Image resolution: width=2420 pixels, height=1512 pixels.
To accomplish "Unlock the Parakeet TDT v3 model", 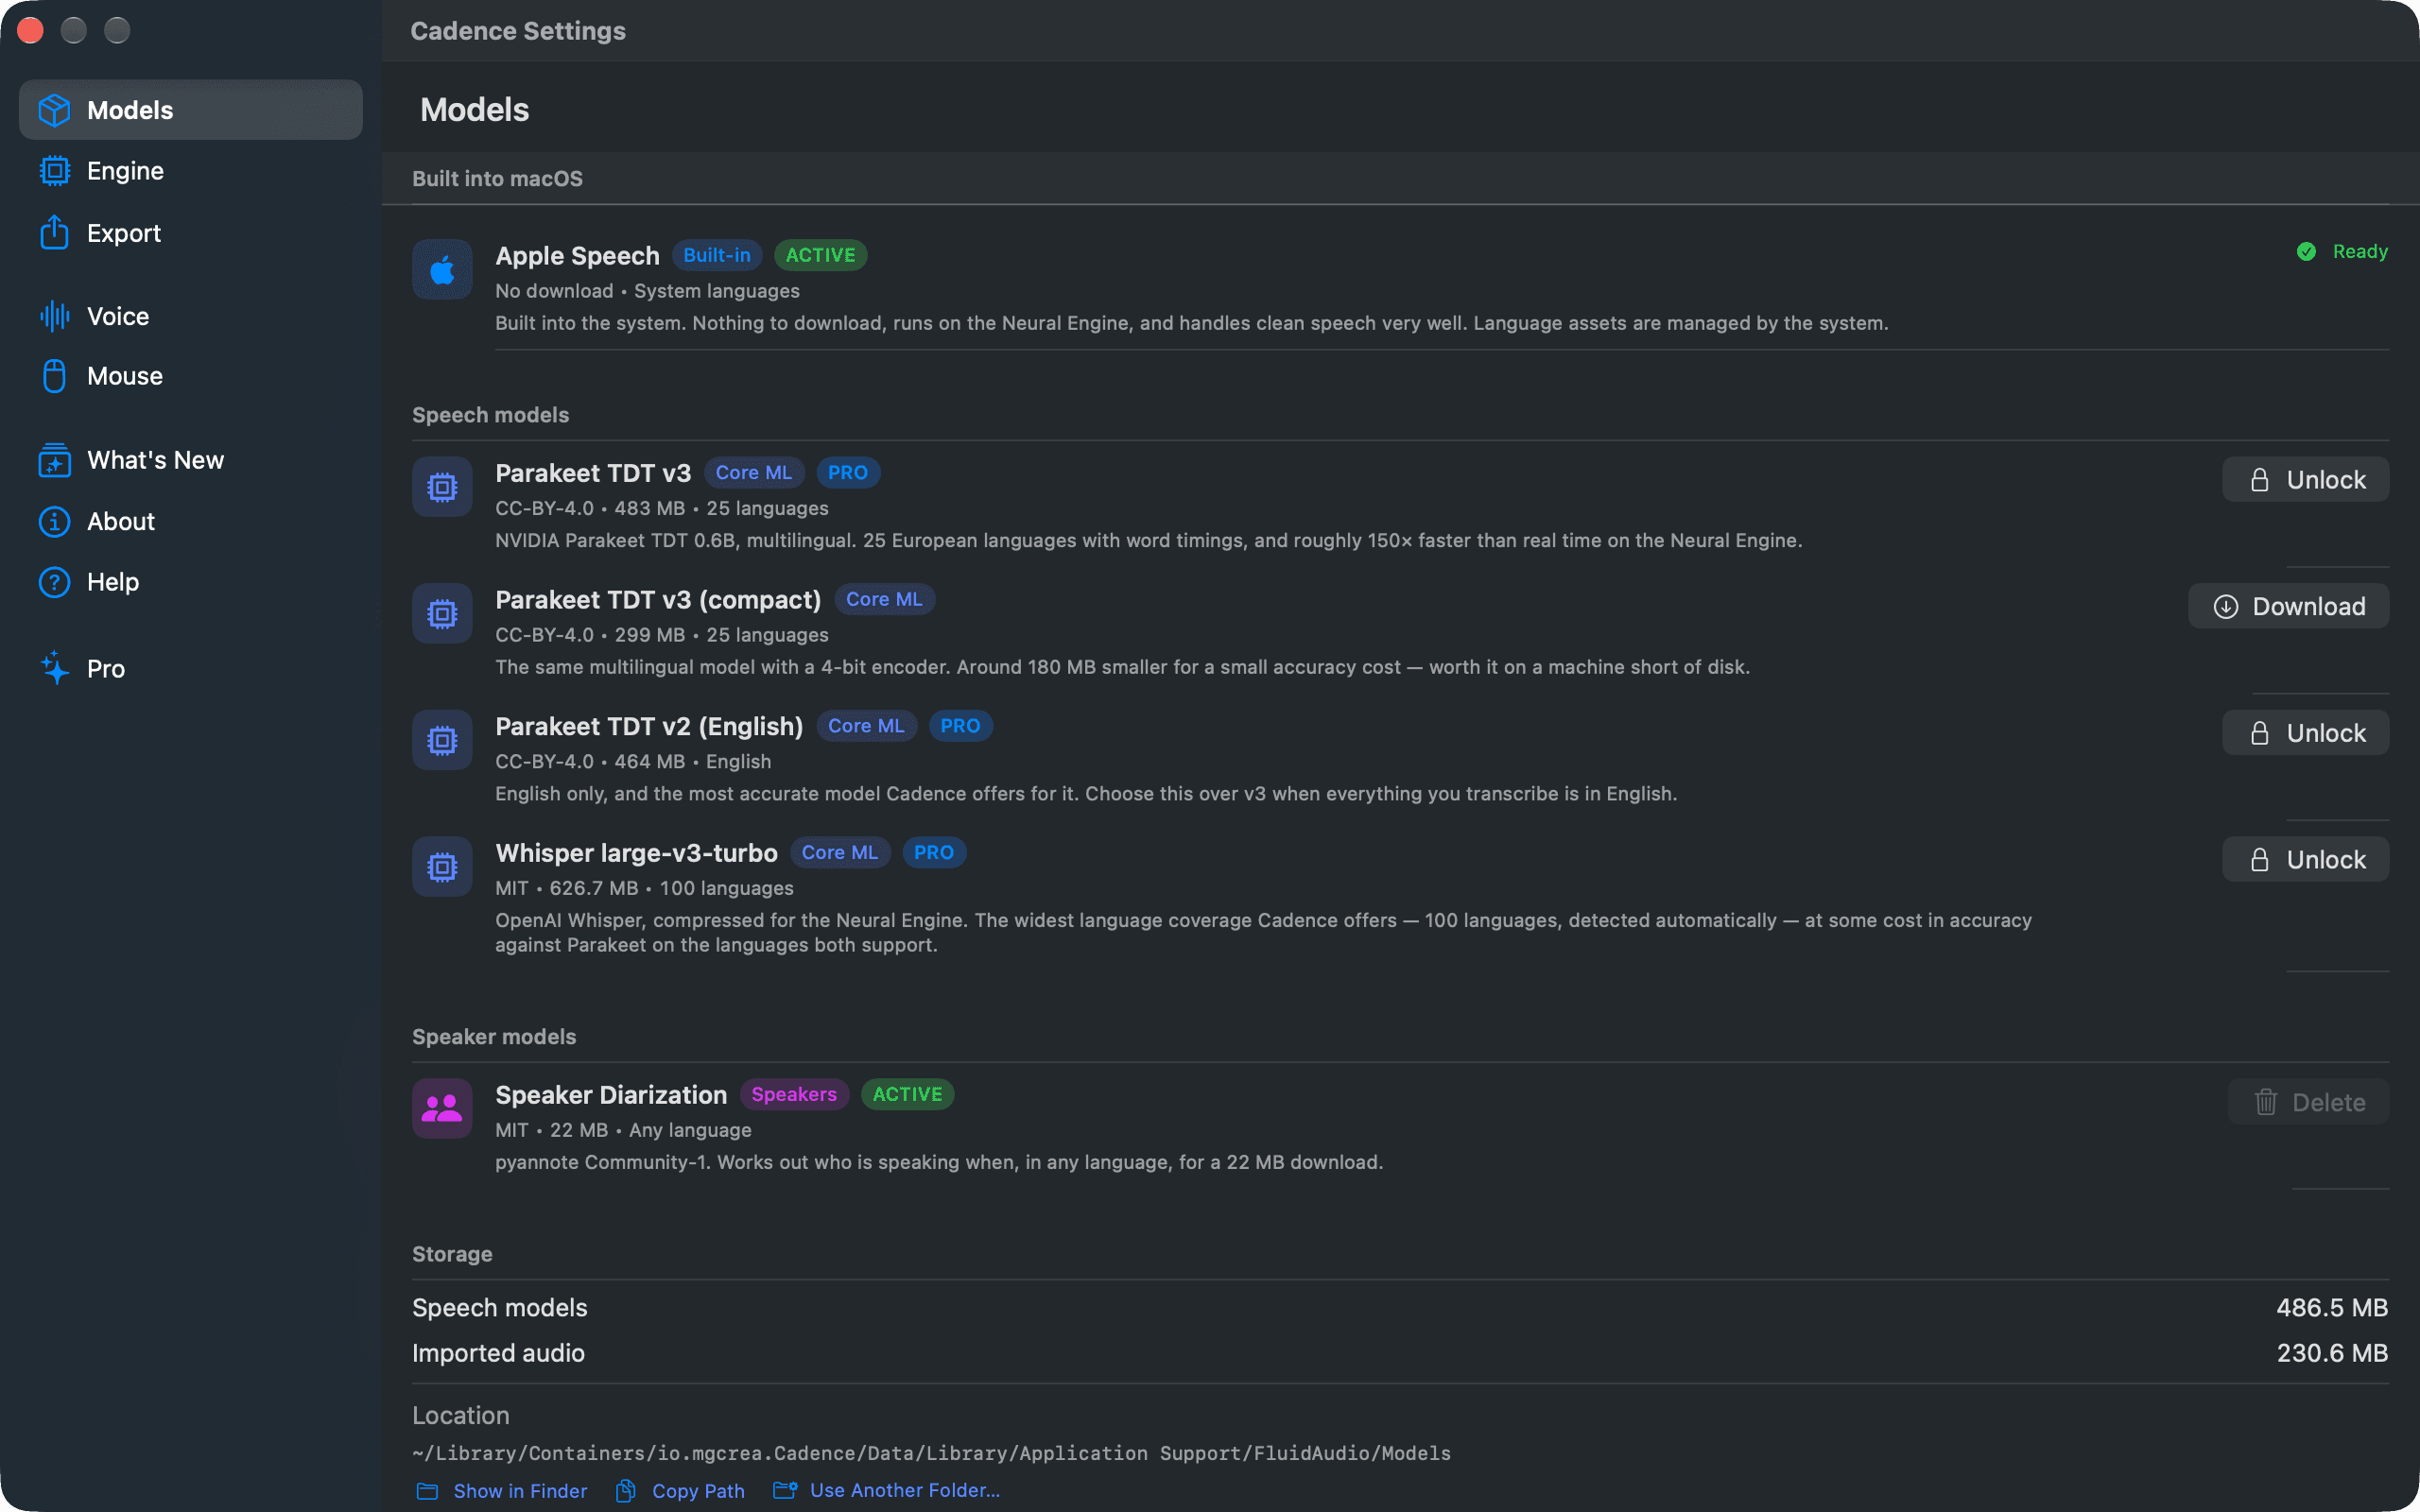I will (x=2305, y=480).
